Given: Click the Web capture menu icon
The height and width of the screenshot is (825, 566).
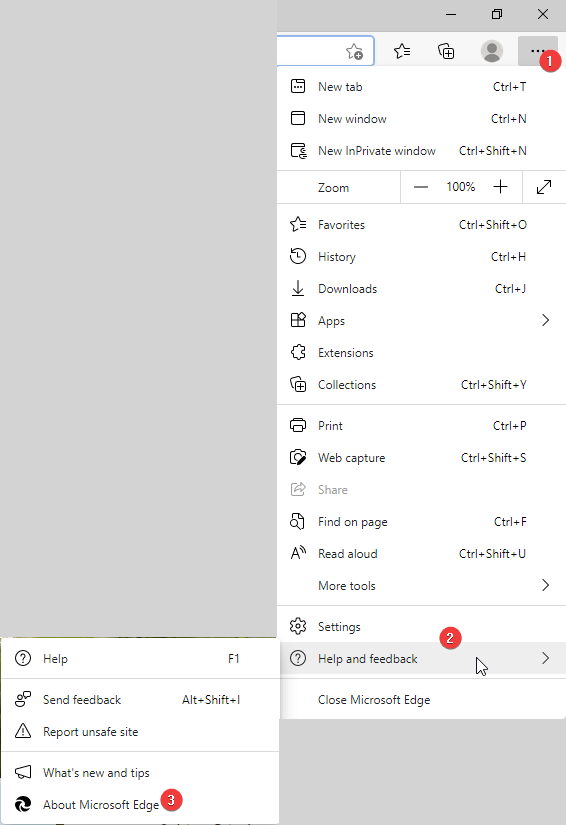Looking at the screenshot, I should click(298, 457).
